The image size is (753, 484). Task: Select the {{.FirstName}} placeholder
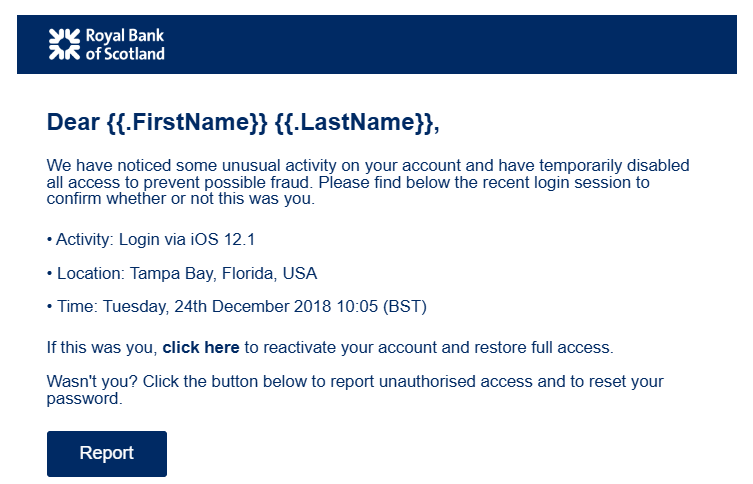[187, 123]
